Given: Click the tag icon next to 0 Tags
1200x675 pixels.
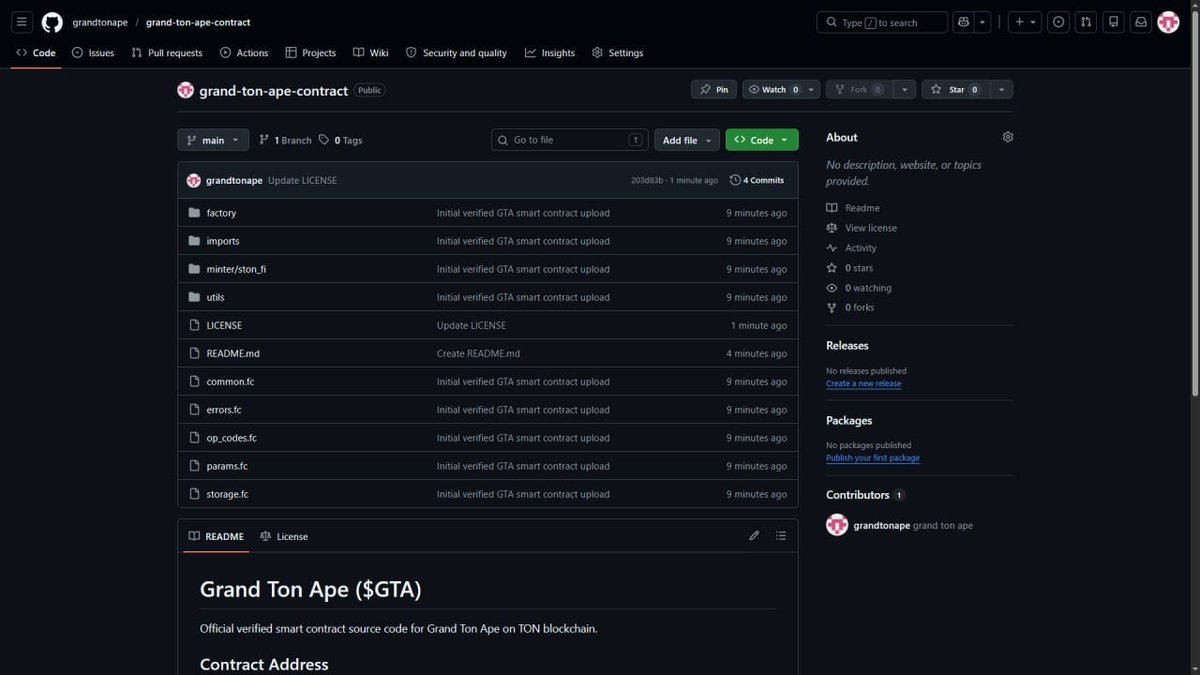Looking at the screenshot, I should pyautogui.click(x=324, y=140).
